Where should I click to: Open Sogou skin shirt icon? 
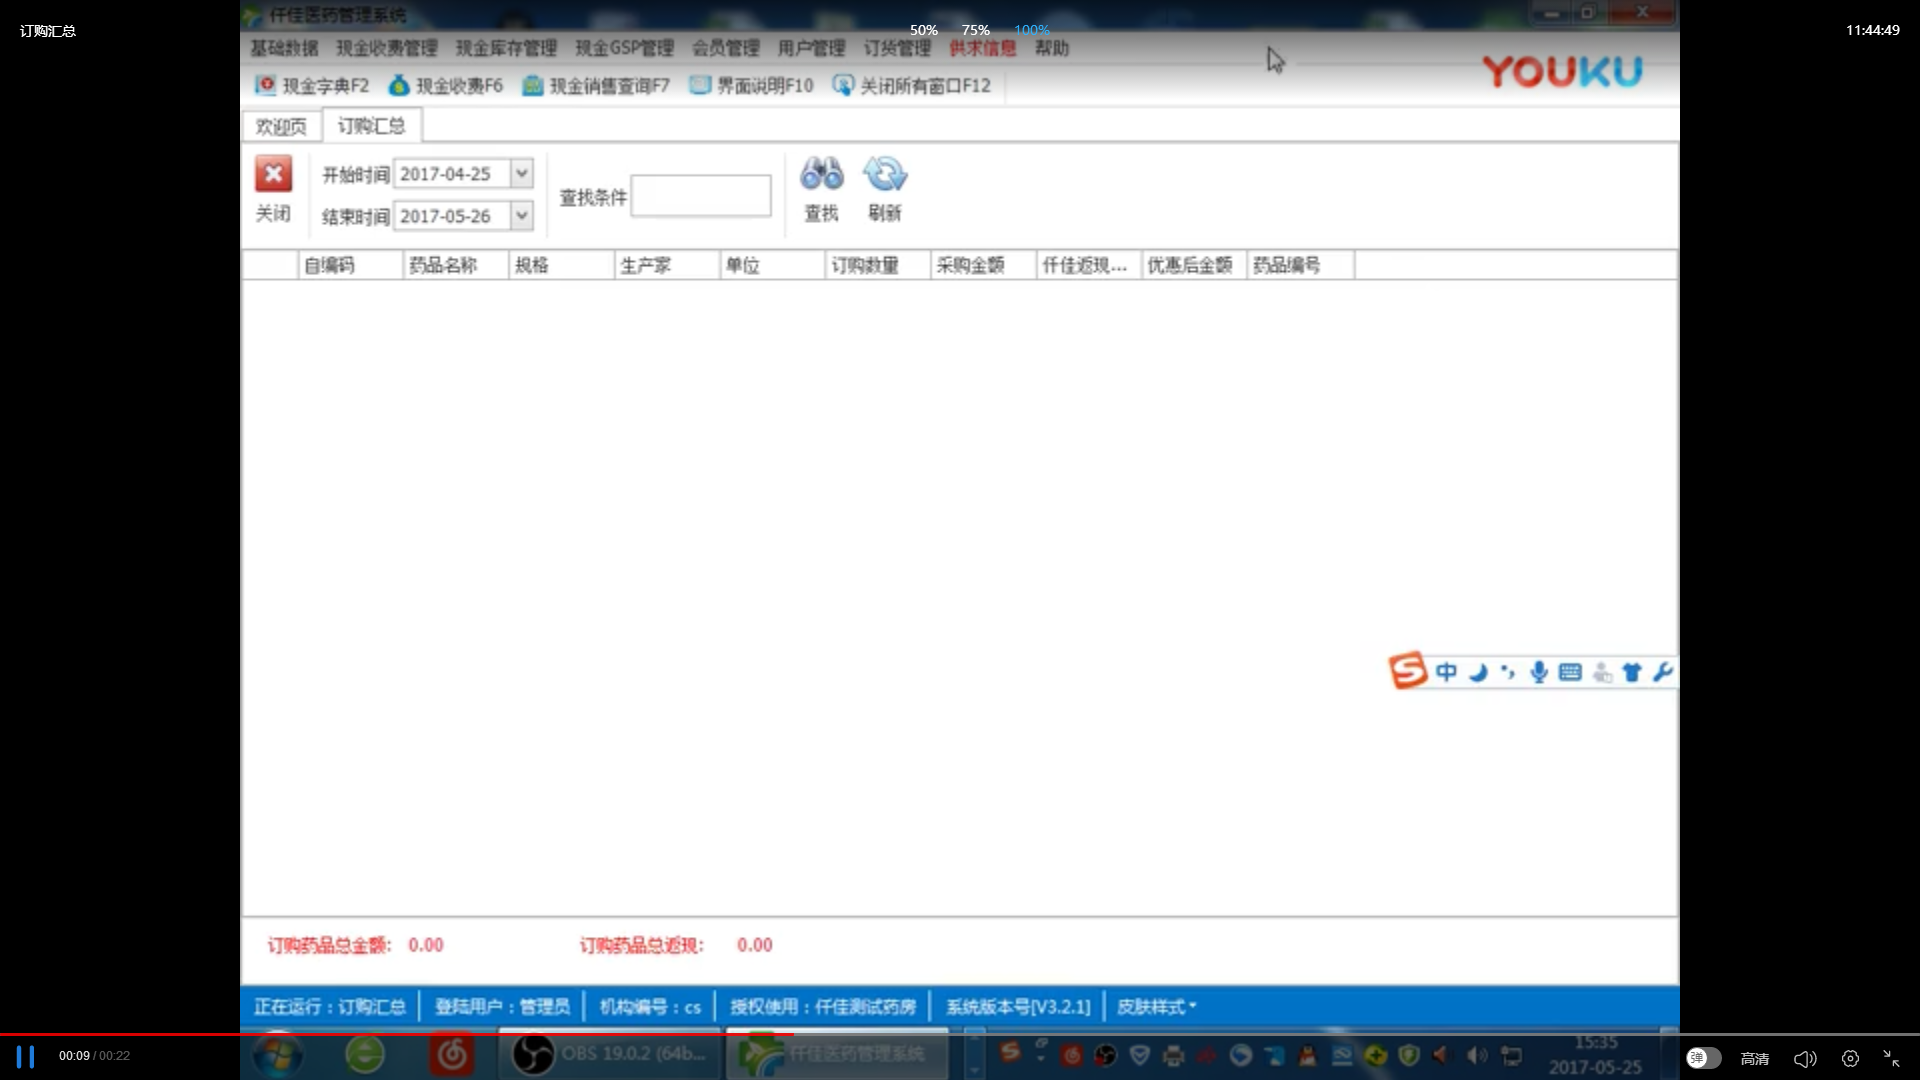(1632, 672)
